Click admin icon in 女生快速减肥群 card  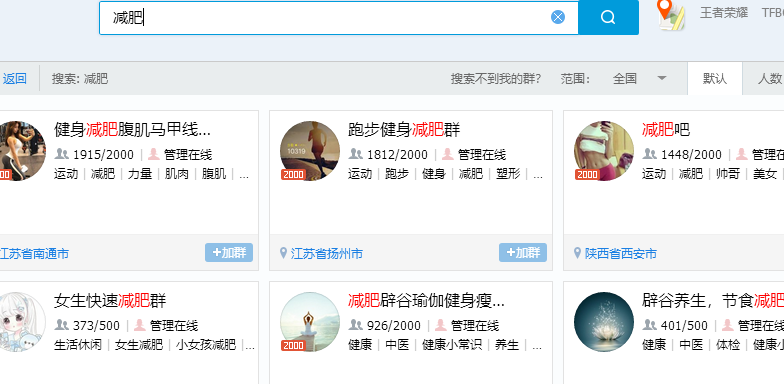[140, 326]
